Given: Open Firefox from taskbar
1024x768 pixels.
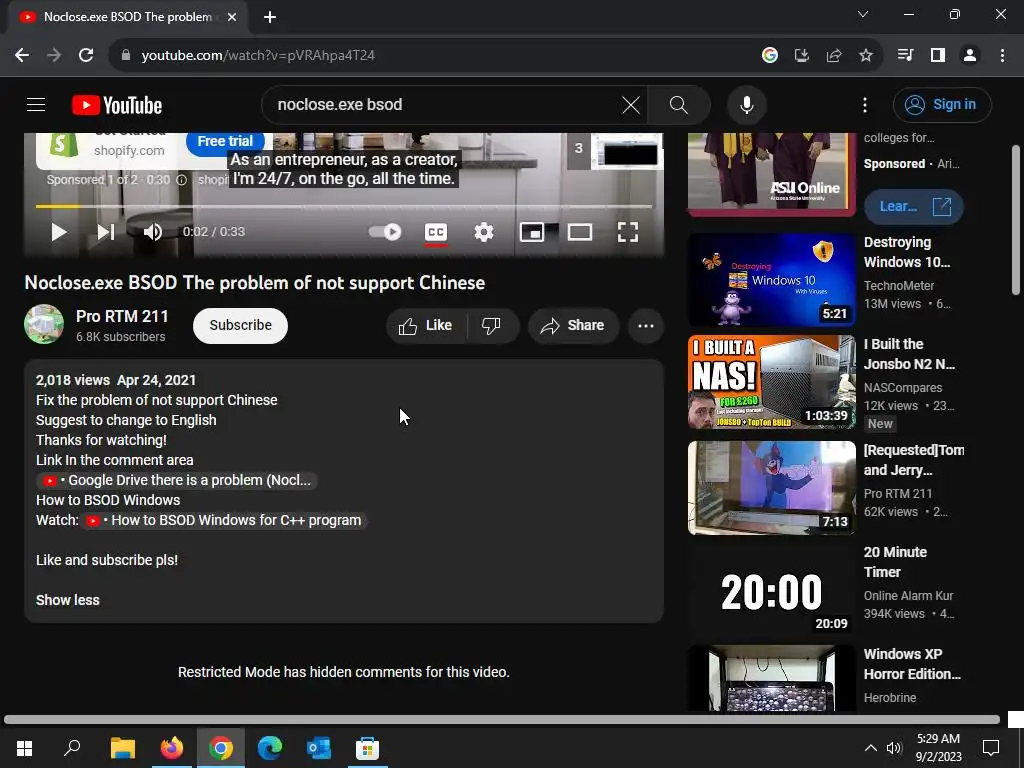Looking at the screenshot, I should [172, 748].
